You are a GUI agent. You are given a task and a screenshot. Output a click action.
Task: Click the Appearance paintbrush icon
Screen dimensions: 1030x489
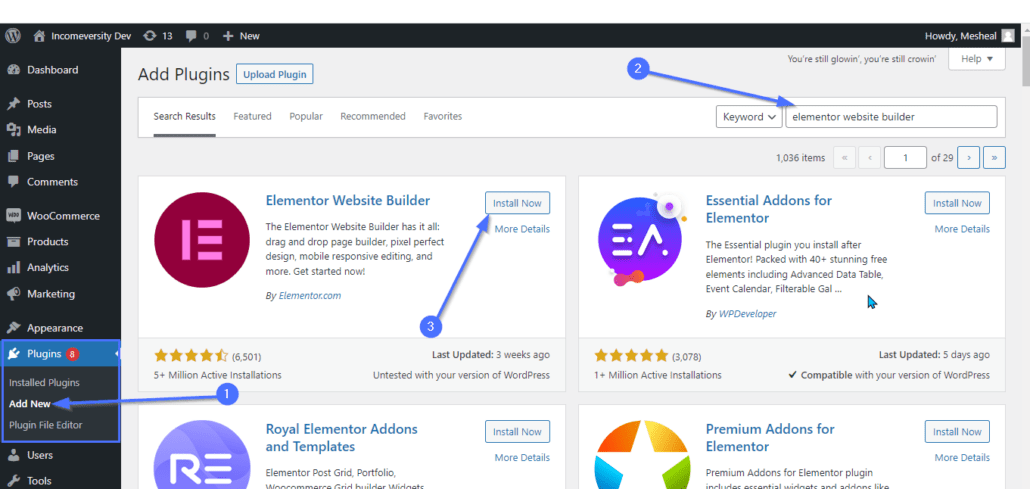(13, 327)
